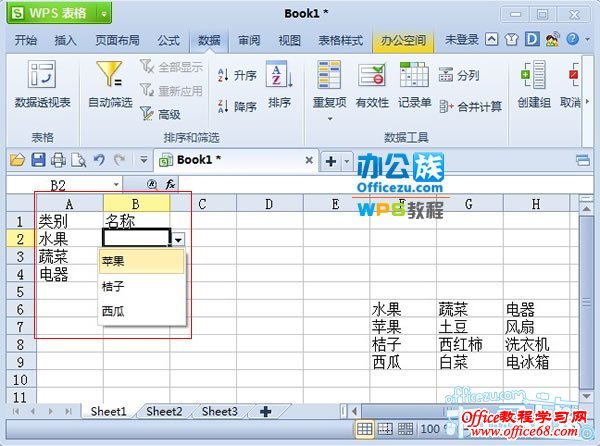Image resolution: width=600 pixels, height=446 pixels.
Task: Open the 办公空间 tab
Action: 403,41
